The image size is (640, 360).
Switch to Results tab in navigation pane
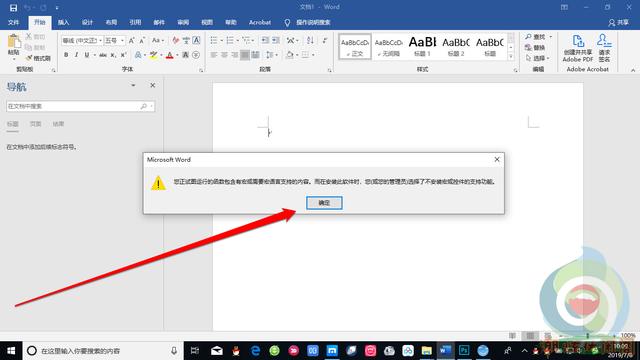click(58, 124)
